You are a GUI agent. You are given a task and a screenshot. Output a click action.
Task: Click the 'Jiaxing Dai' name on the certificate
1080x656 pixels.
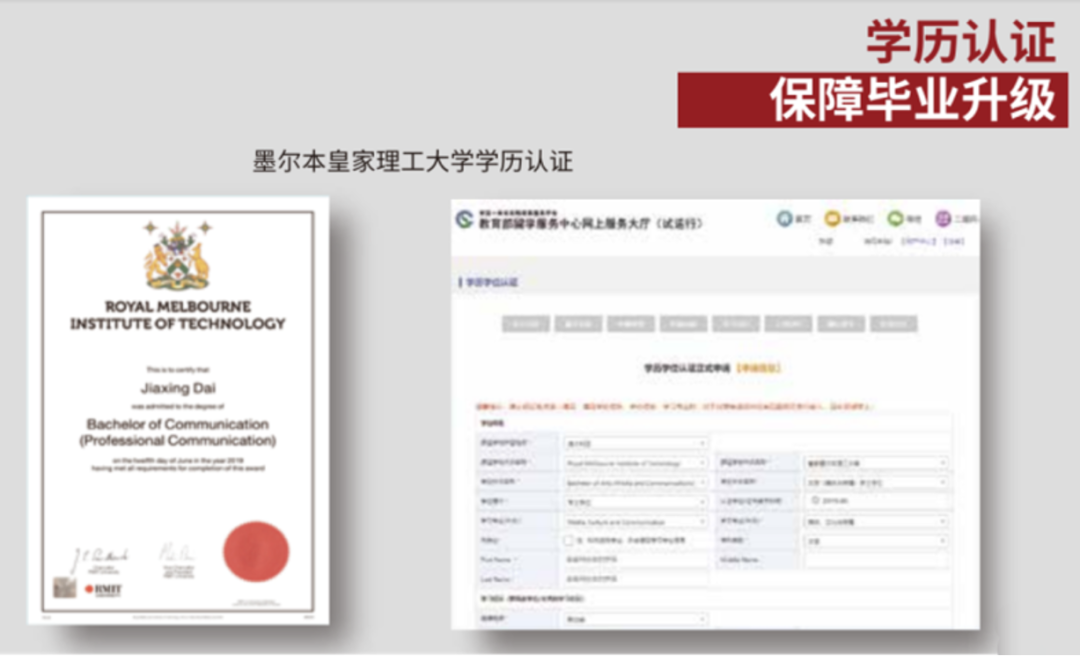click(178, 388)
